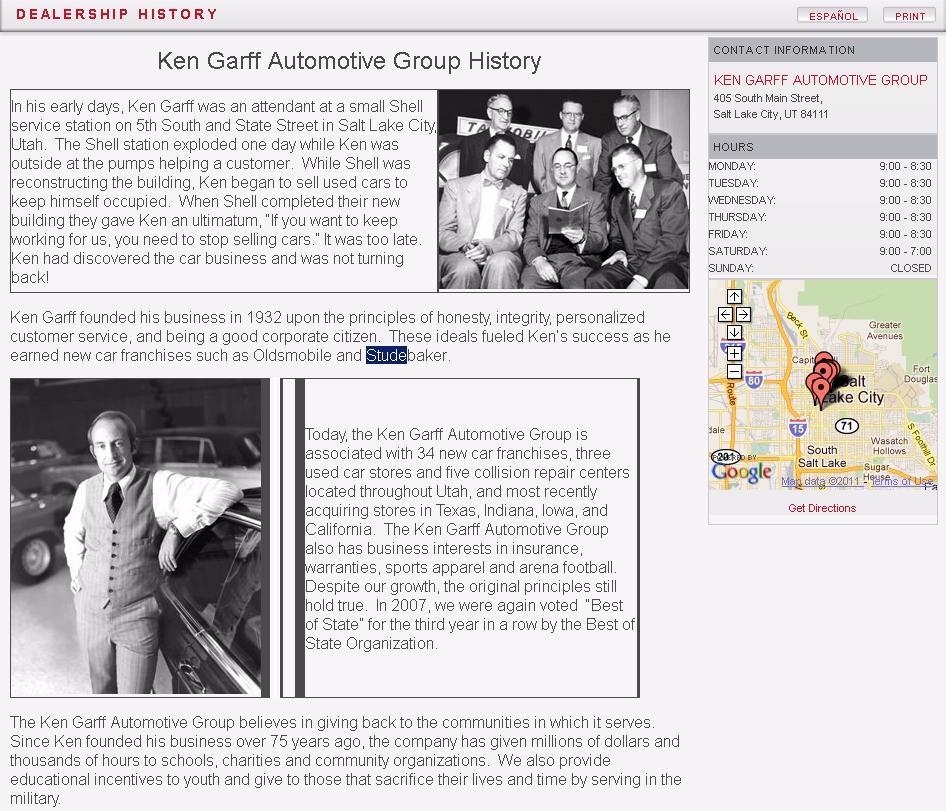Print the dealership history page
Screen dimensions: 946x811
(909, 16)
